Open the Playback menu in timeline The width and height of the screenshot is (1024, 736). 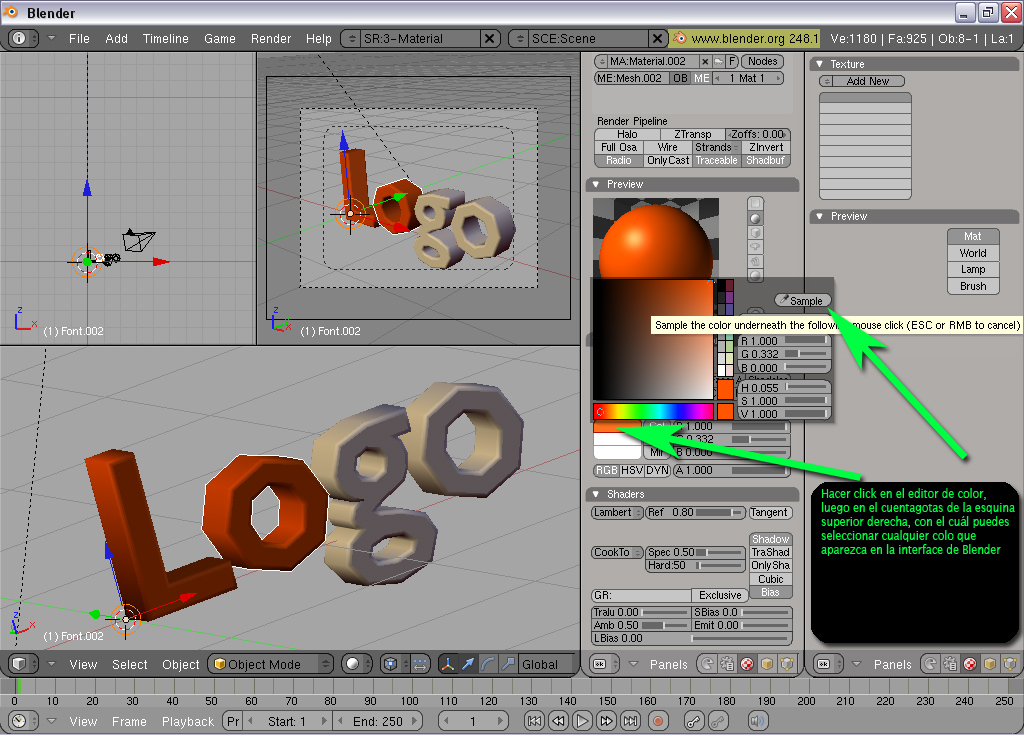187,721
